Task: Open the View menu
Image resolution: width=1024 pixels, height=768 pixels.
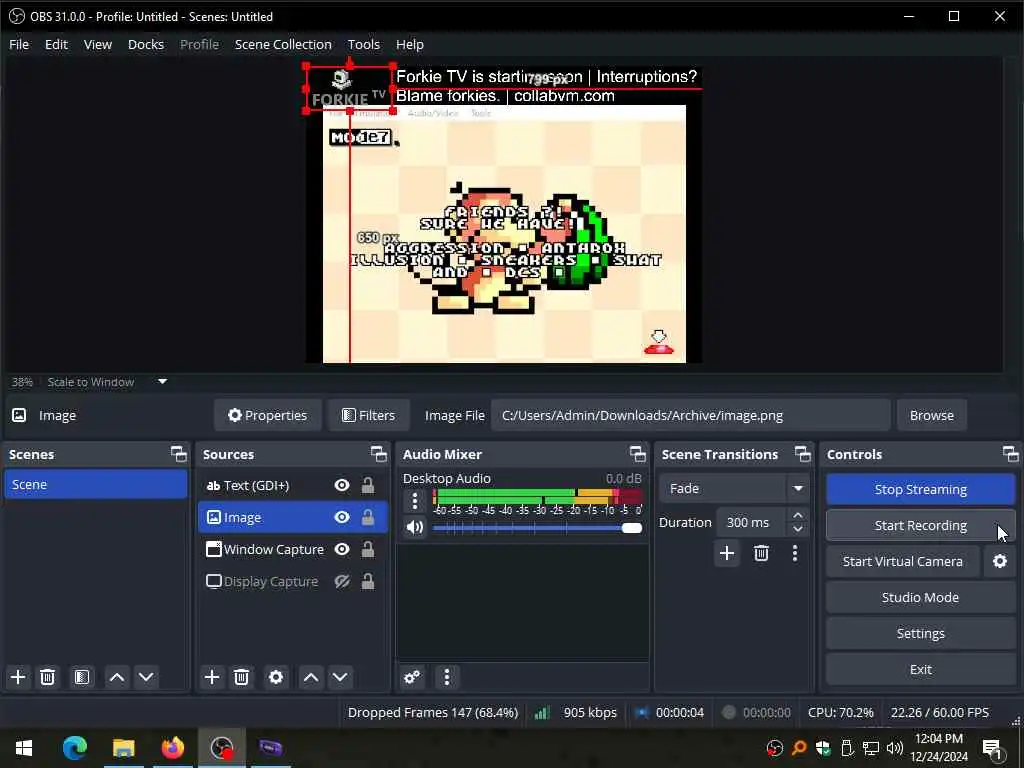Action: tap(98, 44)
